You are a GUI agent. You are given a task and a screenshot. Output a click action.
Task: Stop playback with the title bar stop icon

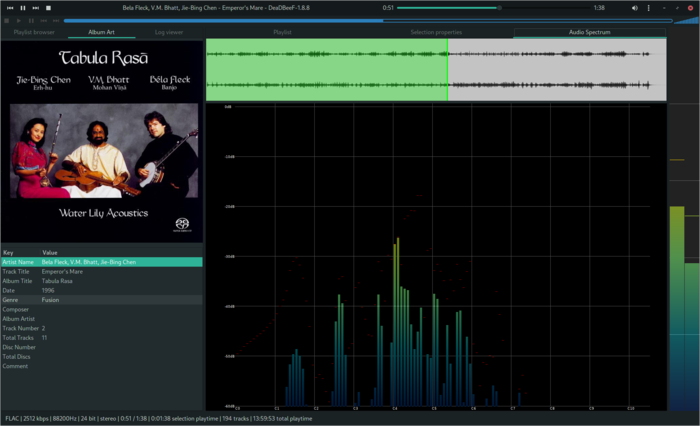(48, 7)
